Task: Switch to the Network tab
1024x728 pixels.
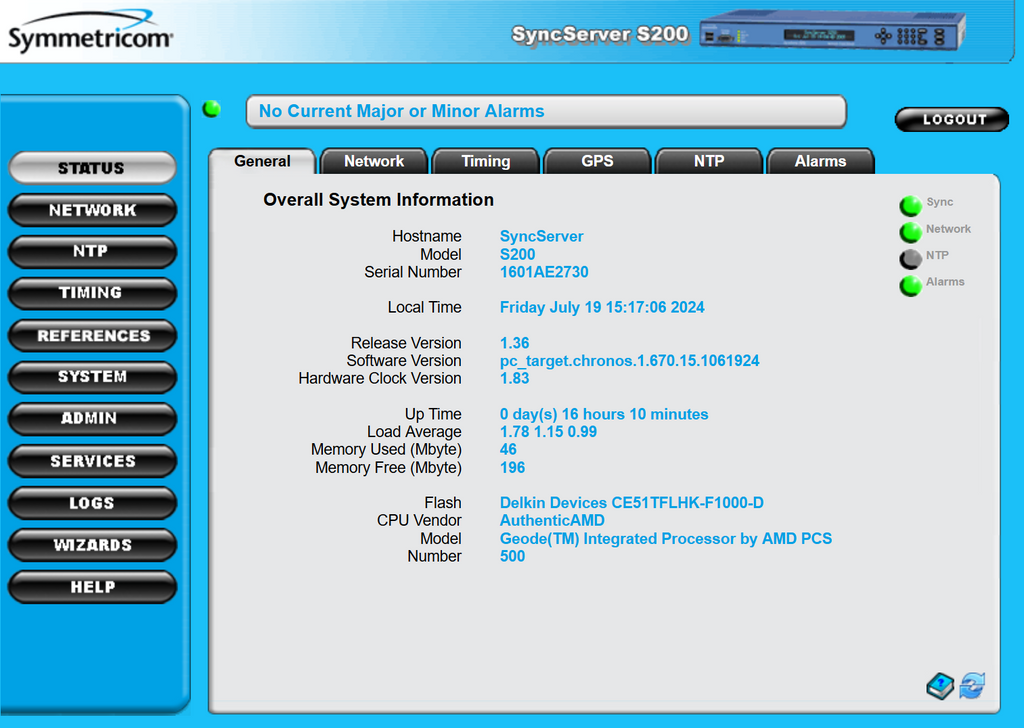Action: [x=374, y=162]
